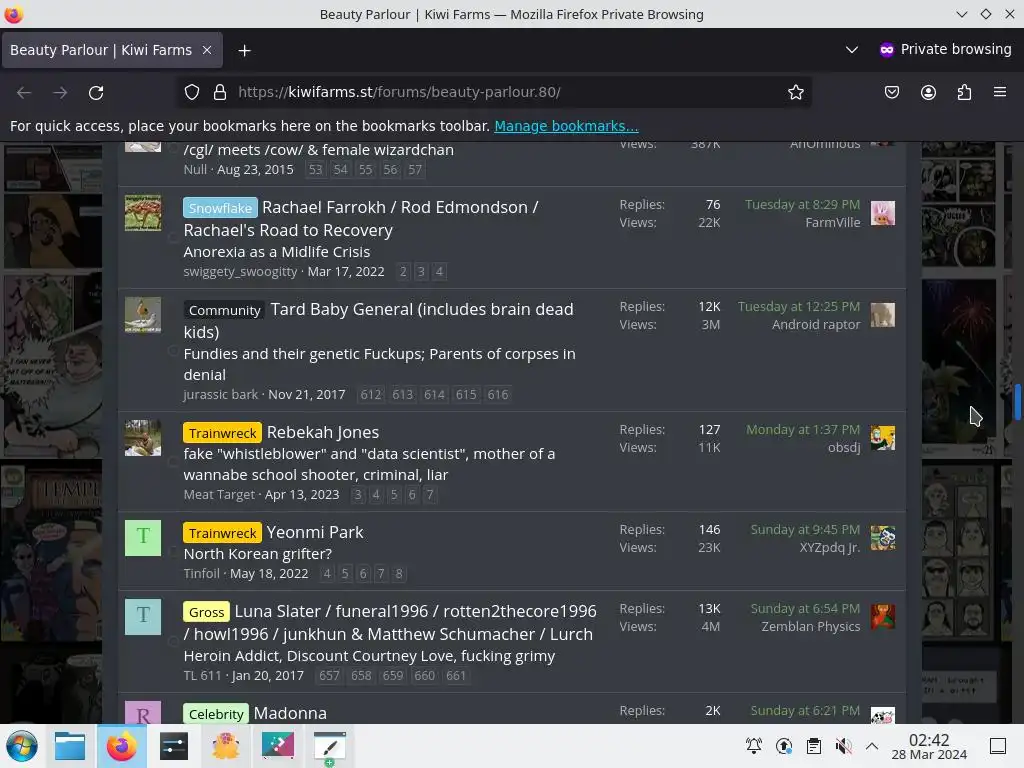Screen dimensions: 1024x768
Task: Open latest post Monday at 1:37 PM
Action: pos(803,430)
